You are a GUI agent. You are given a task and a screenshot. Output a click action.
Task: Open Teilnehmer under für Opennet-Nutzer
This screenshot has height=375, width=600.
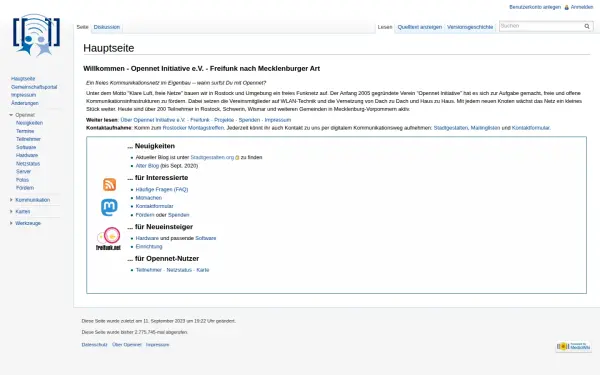point(149,270)
